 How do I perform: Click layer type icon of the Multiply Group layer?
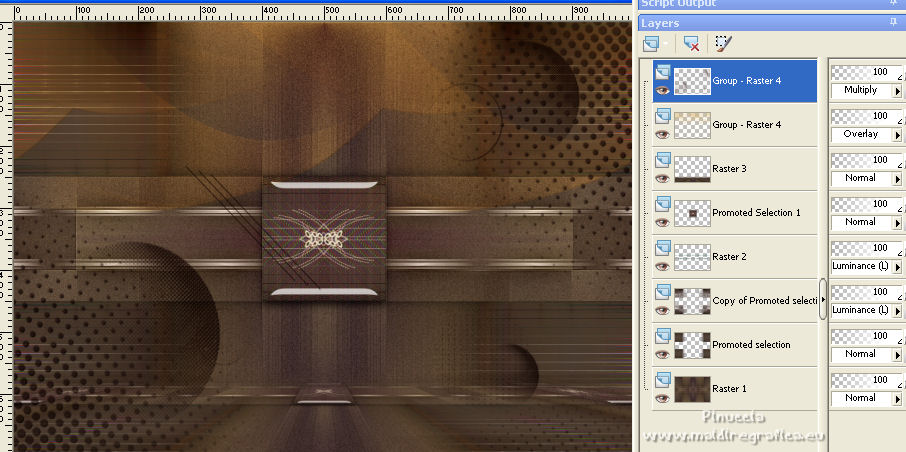coord(663,72)
